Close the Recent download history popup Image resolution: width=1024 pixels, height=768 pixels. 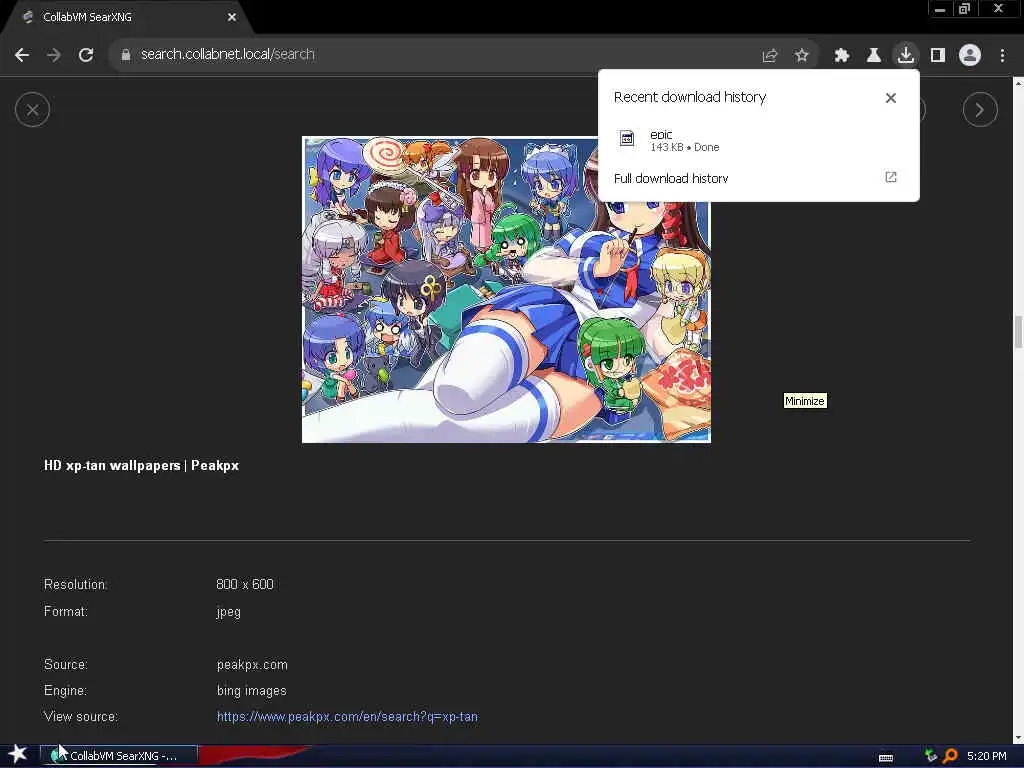pyautogui.click(x=891, y=98)
